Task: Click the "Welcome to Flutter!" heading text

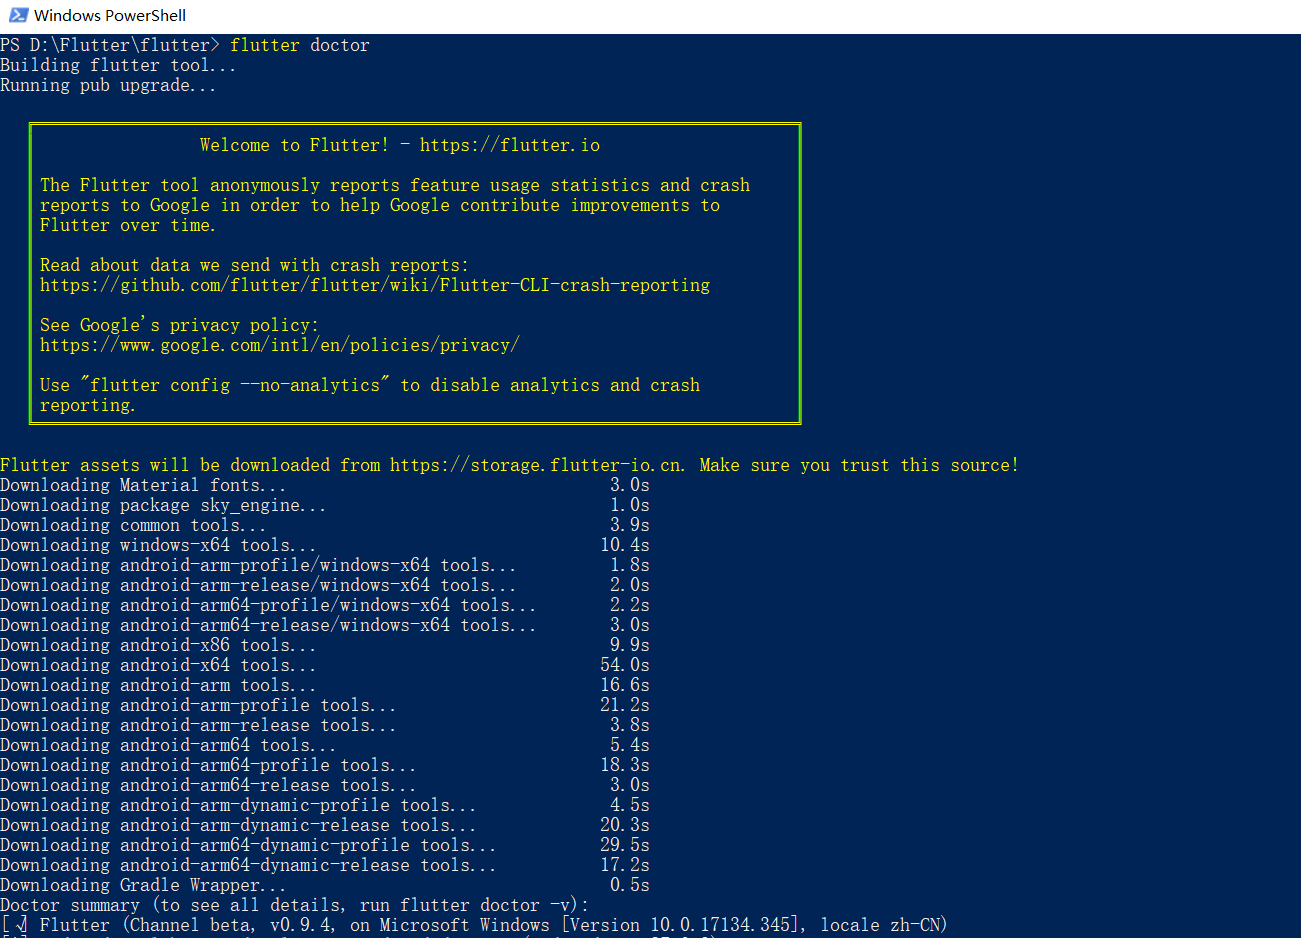Action: click(x=294, y=145)
